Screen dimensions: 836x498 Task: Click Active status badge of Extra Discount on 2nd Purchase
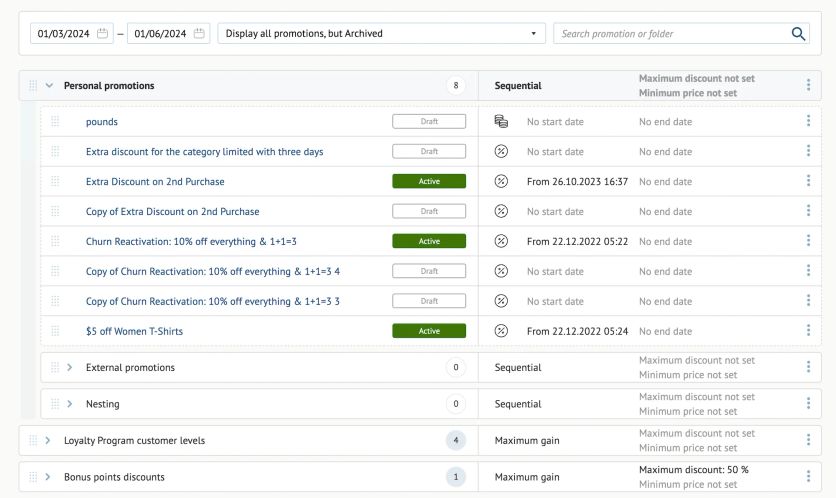[429, 181]
